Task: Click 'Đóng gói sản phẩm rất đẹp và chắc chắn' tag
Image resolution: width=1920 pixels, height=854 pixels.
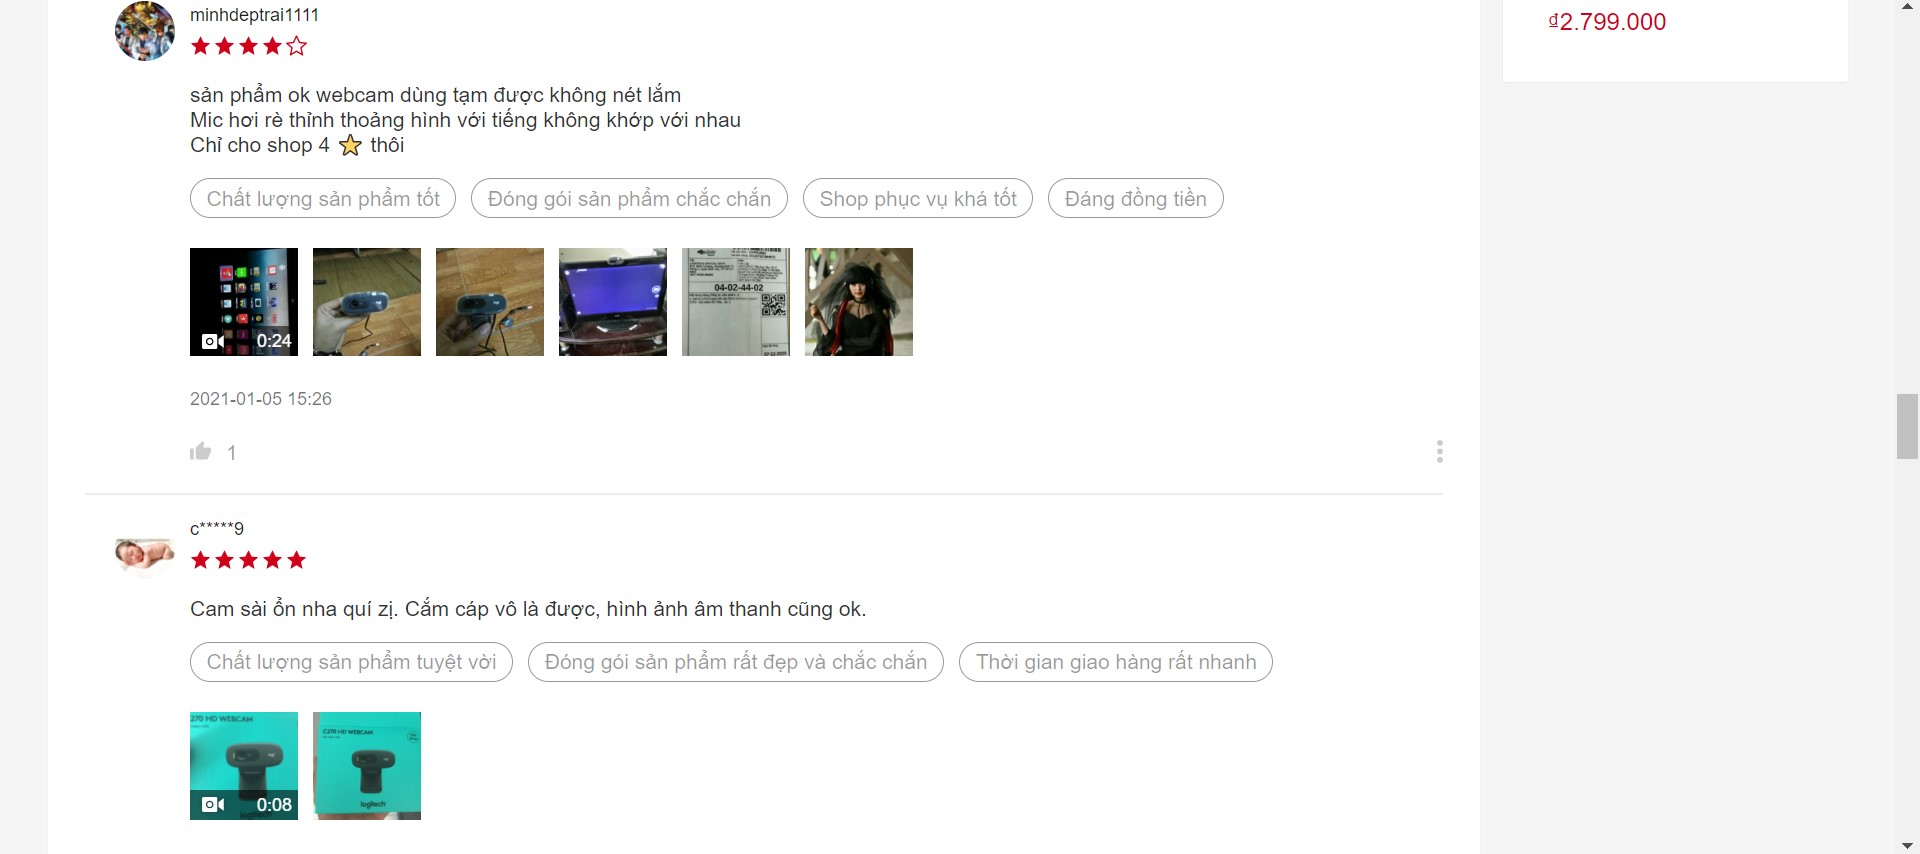Action: click(735, 662)
